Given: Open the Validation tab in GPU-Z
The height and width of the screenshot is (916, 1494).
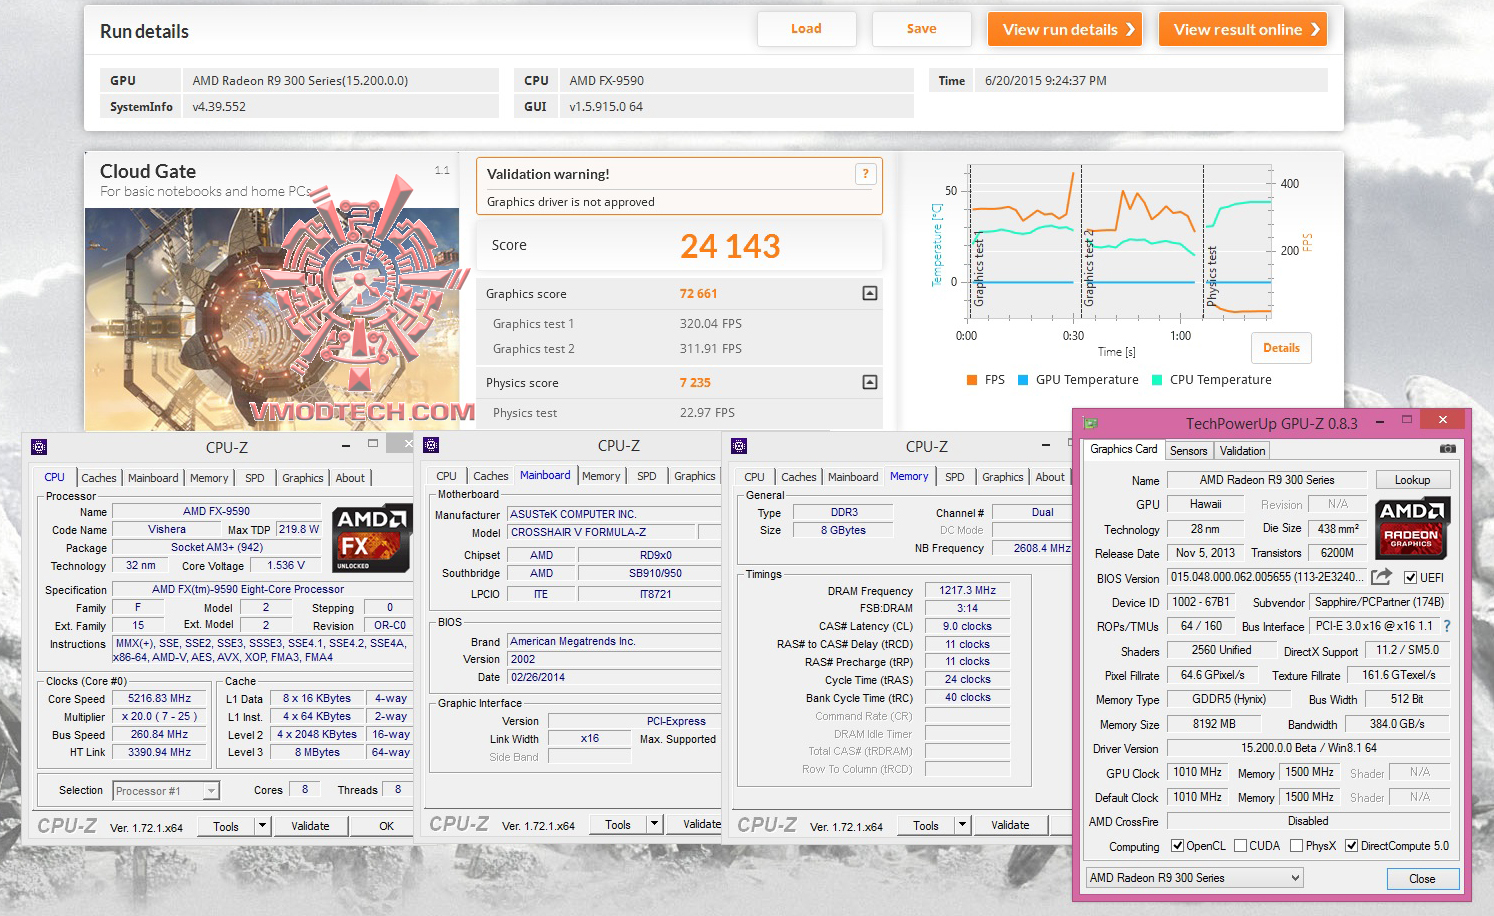Looking at the screenshot, I should coord(1243,451).
